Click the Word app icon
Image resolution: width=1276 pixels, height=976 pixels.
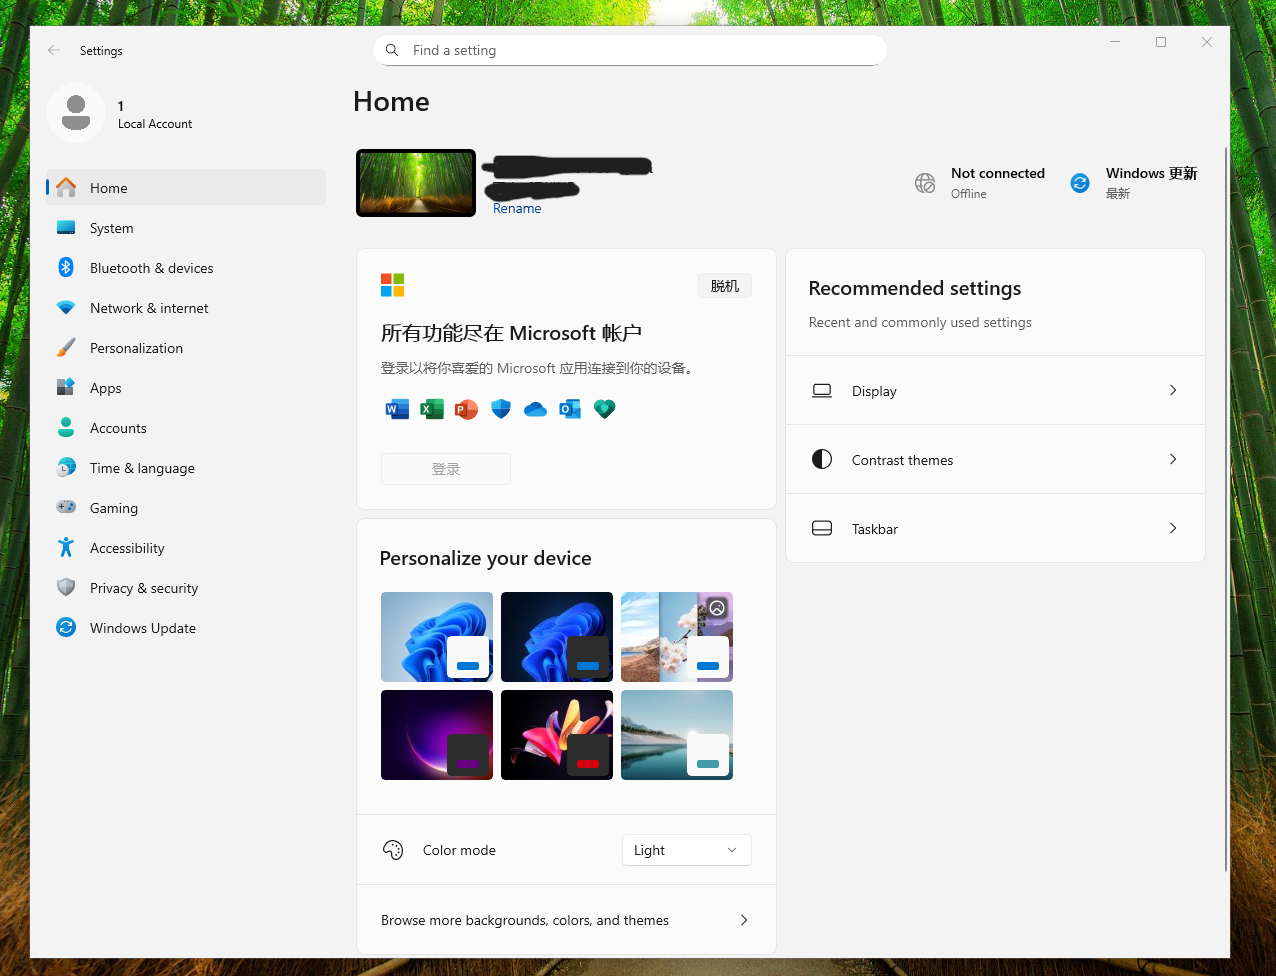(x=397, y=409)
